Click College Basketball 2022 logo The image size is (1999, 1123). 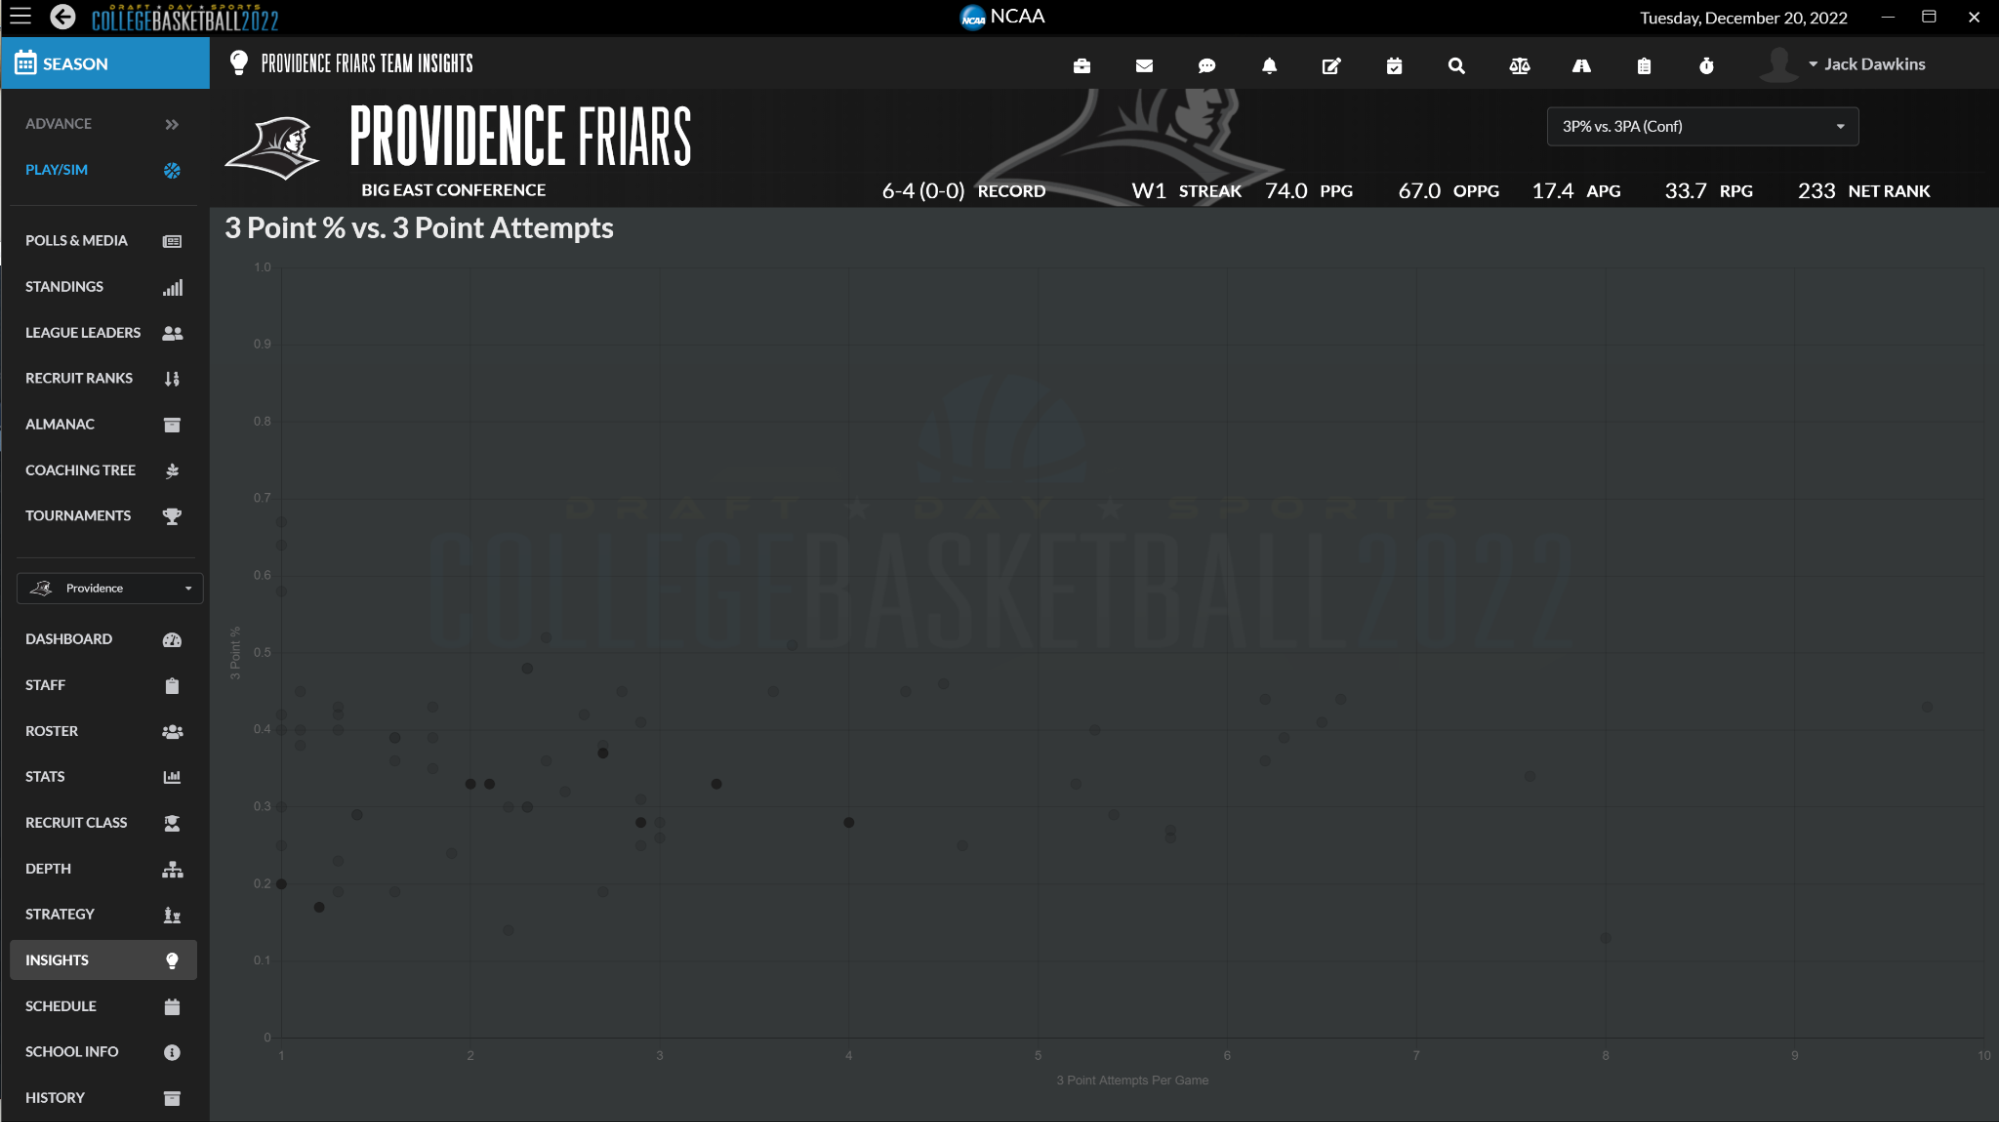[185, 17]
